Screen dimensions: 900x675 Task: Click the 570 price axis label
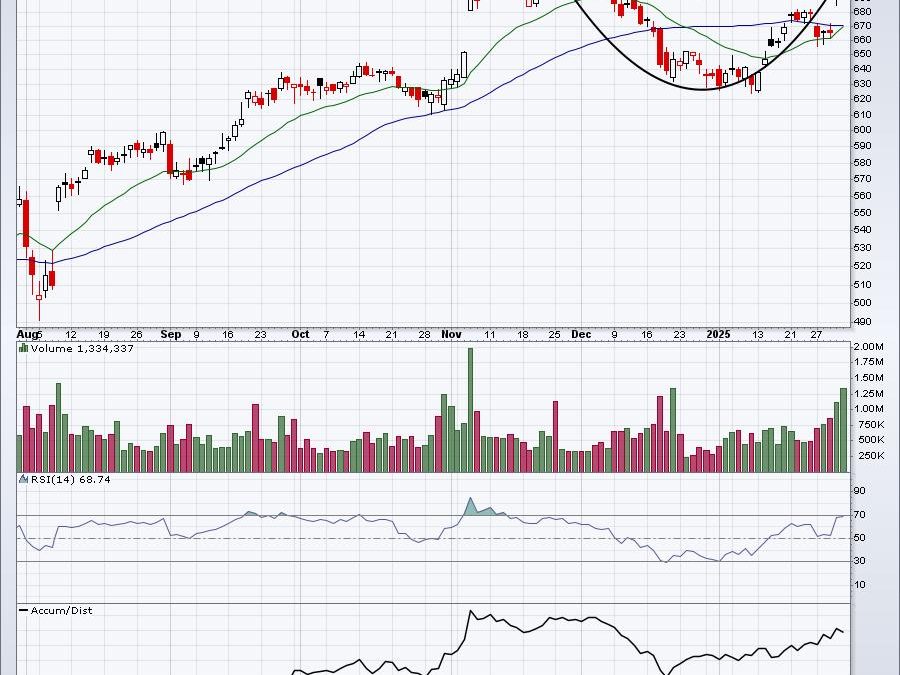[863, 179]
